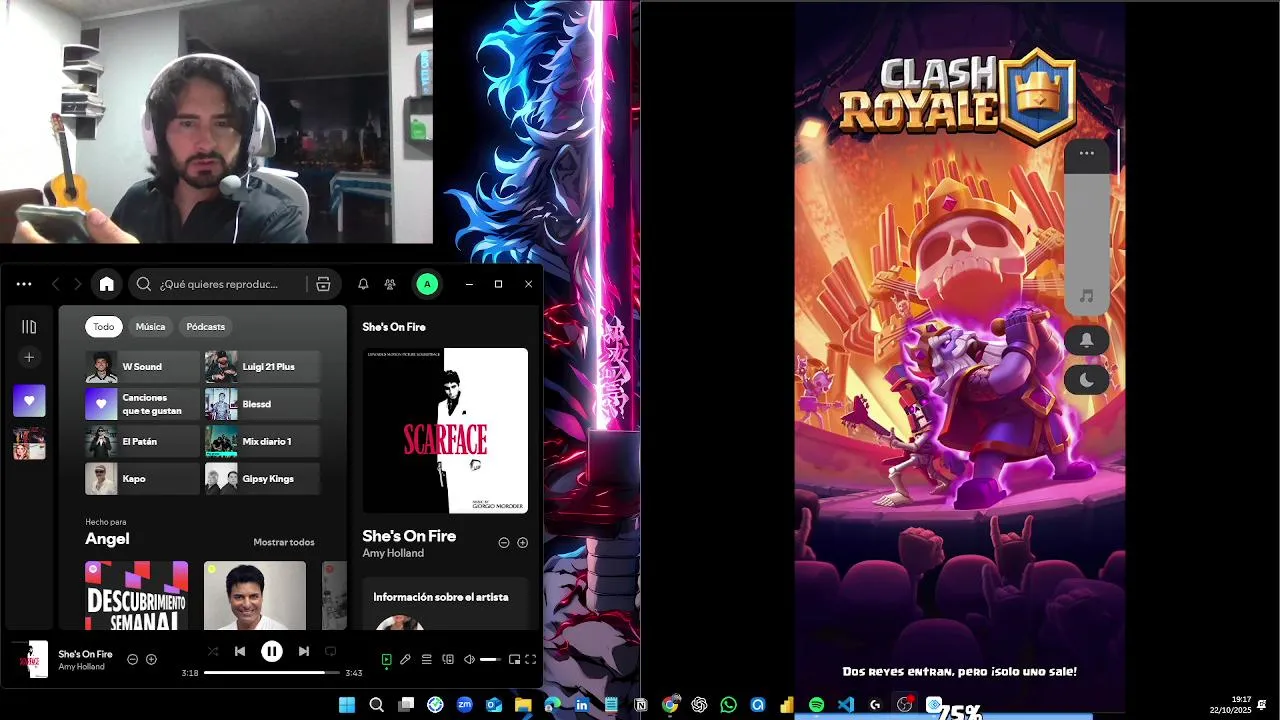Skip to previous track
The height and width of the screenshot is (720, 1280).
click(240, 651)
